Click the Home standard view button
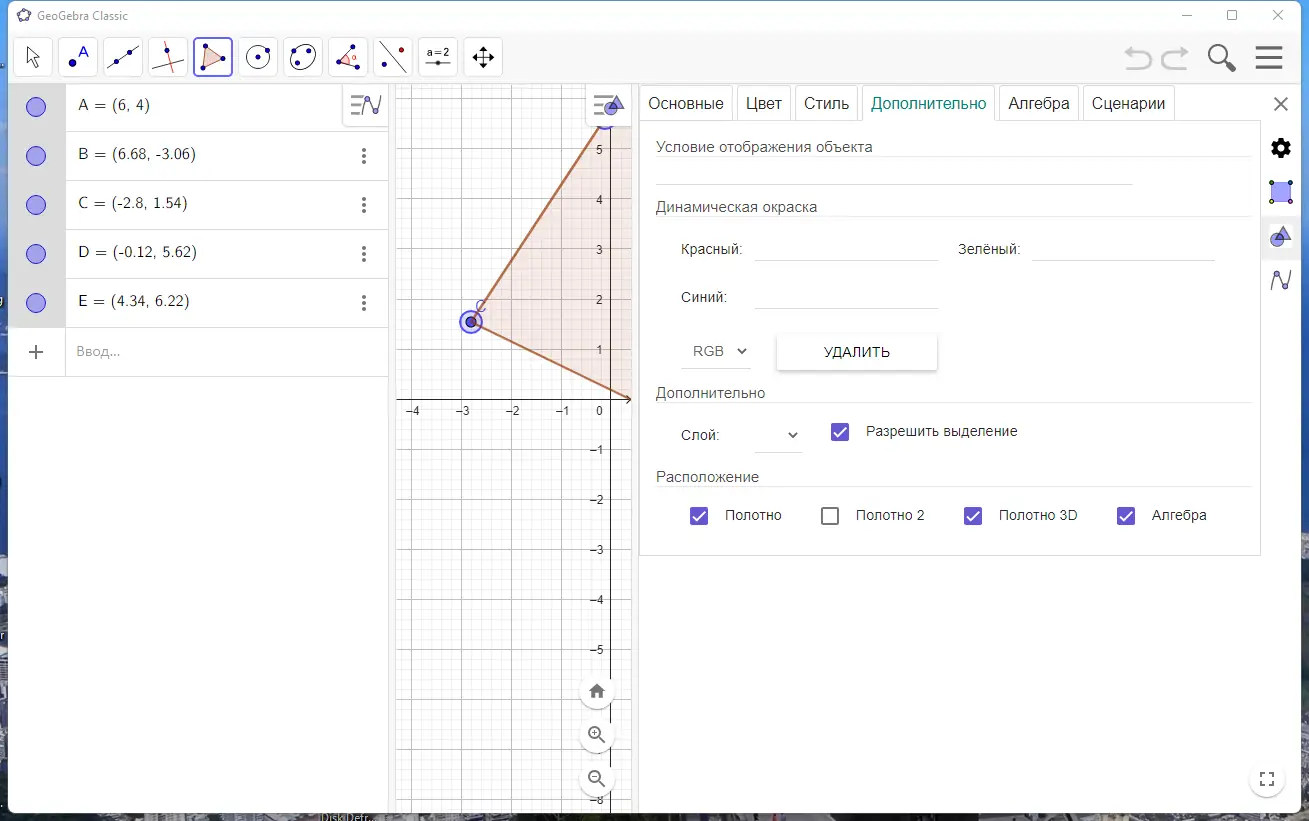 click(597, 691)
